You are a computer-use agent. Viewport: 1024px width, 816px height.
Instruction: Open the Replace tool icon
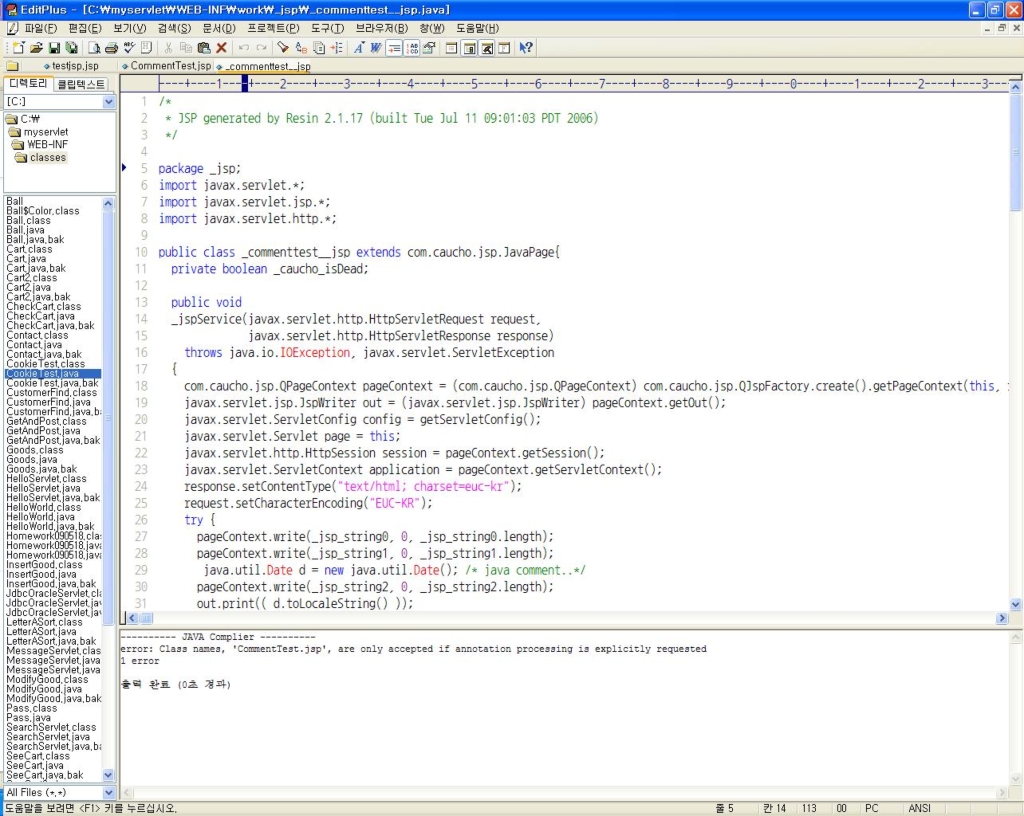[x=301, y=48]
